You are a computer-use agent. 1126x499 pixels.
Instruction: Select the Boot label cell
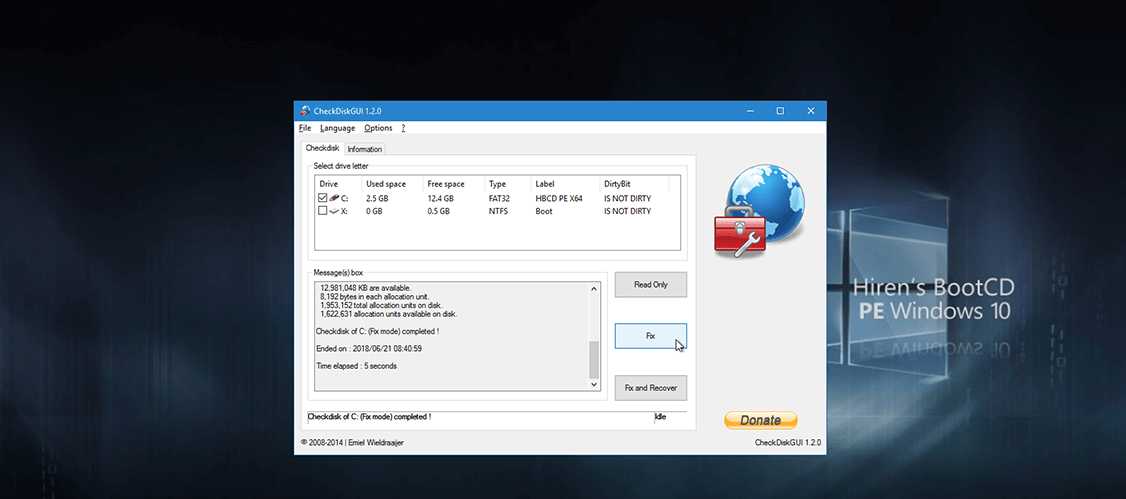click(x=544, y=211)
